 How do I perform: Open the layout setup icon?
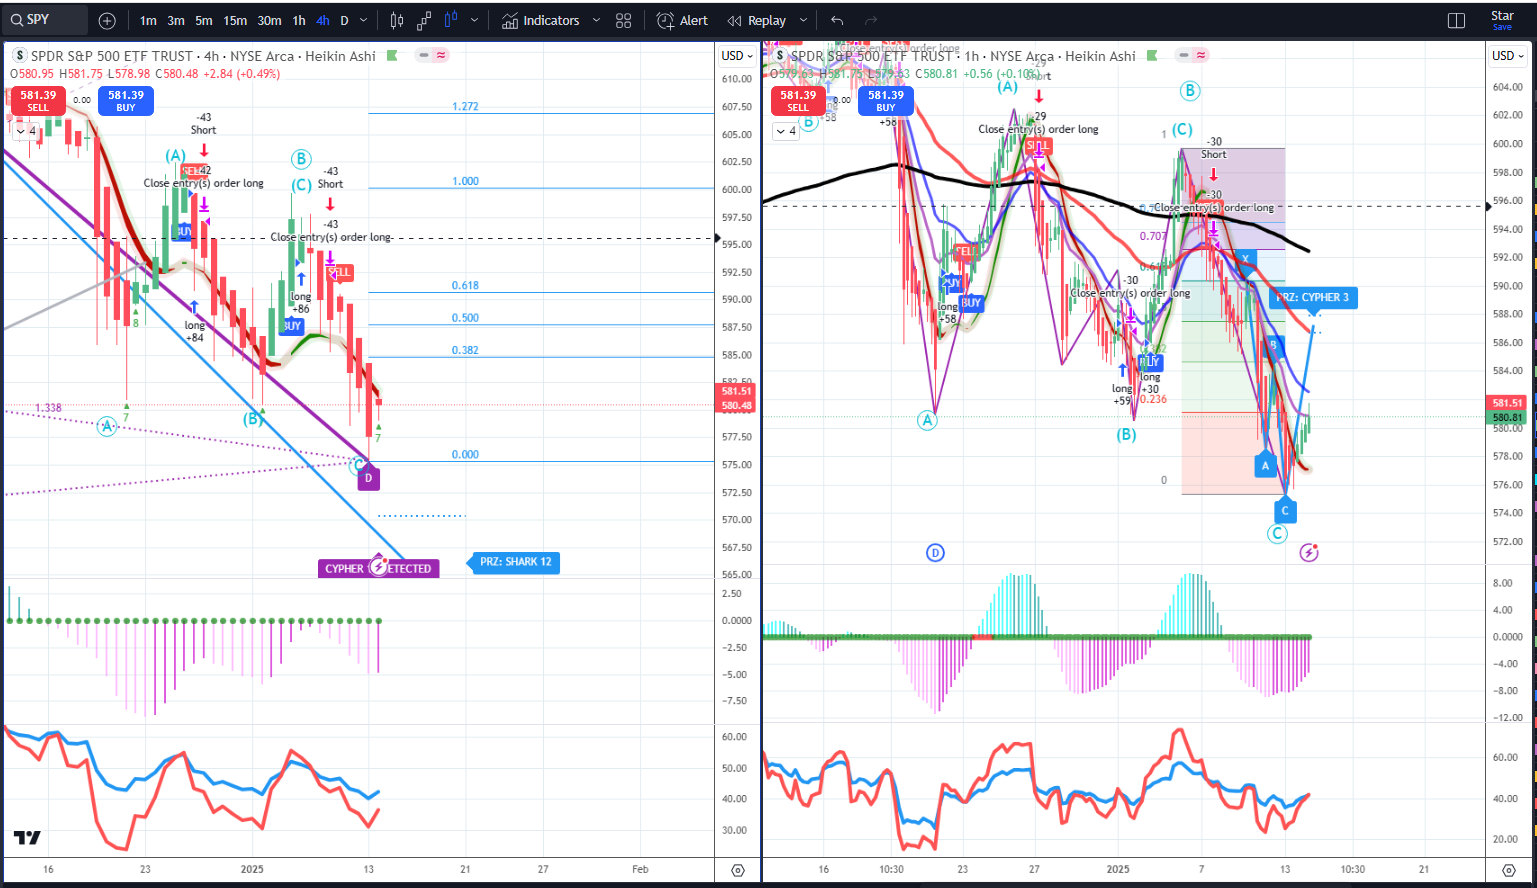pyautogui.click(x=1456, y=21)
